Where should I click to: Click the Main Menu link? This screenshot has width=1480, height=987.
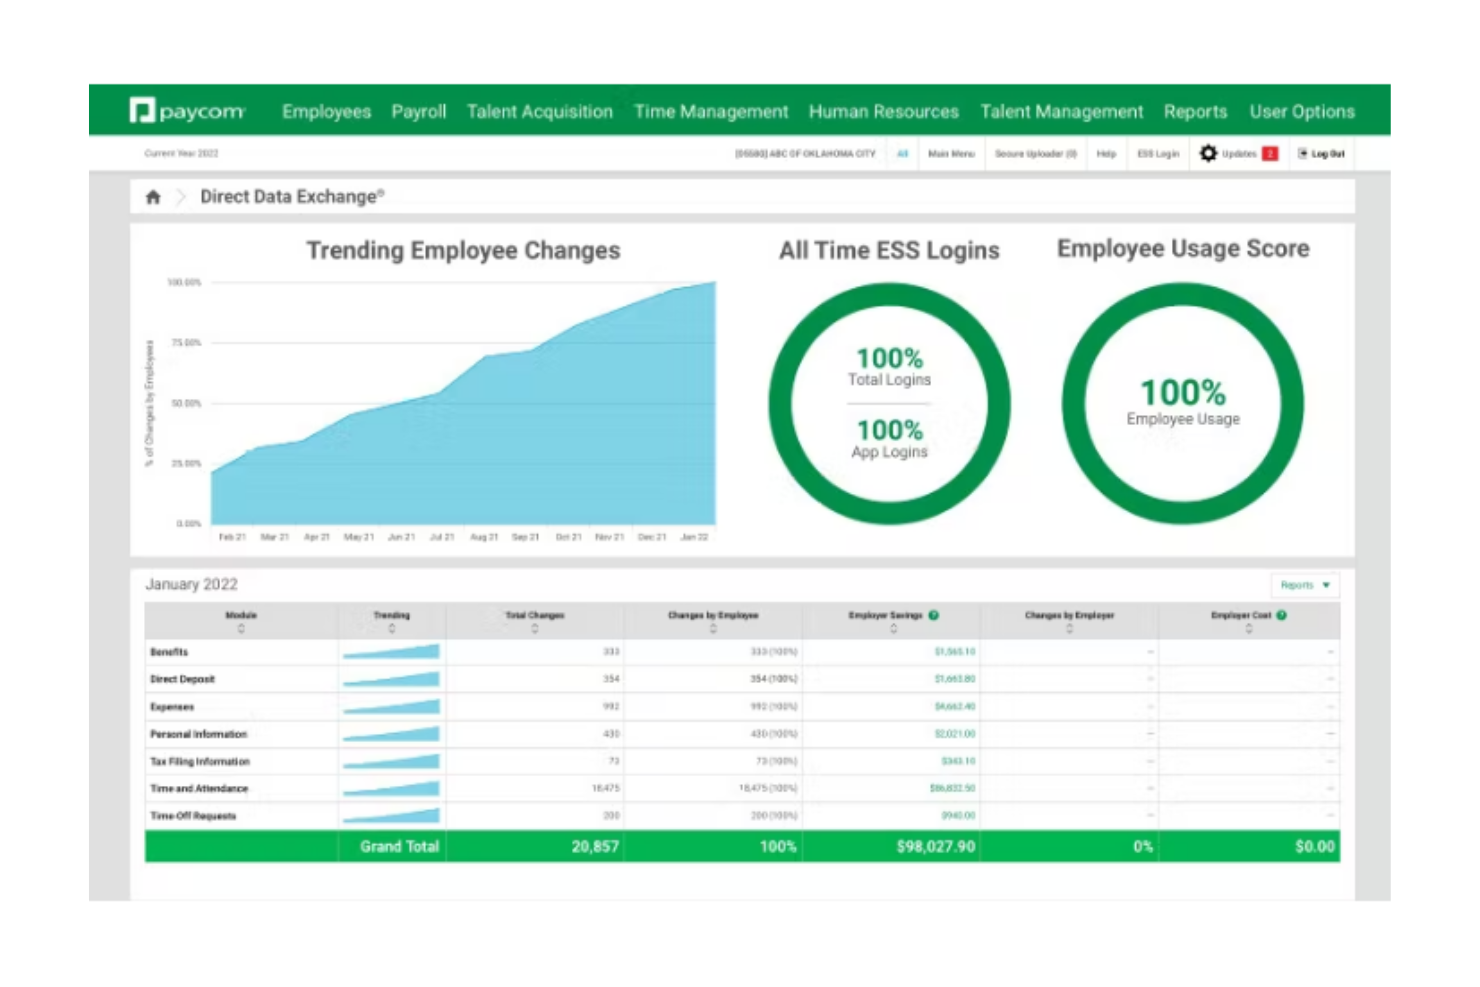click(x=951, y=154)
